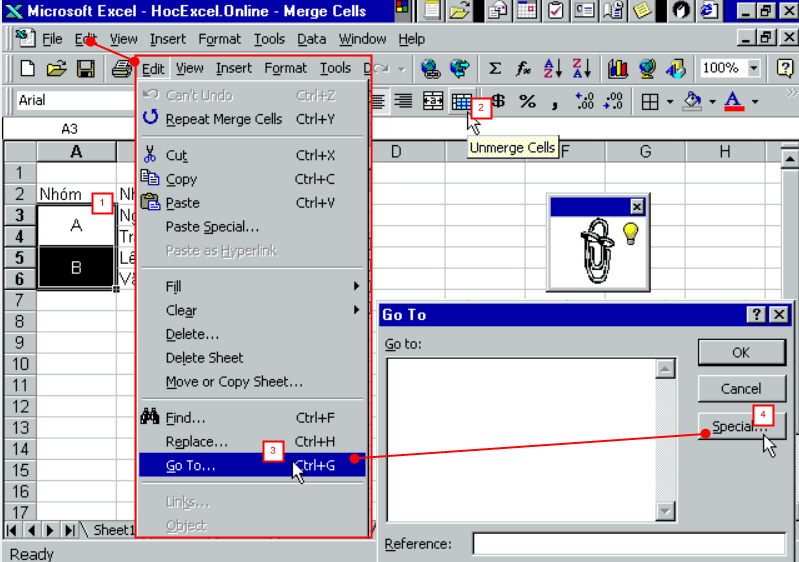The image size is (799, 562).
Task: Open the Window menu
Action: click(362, 39)
